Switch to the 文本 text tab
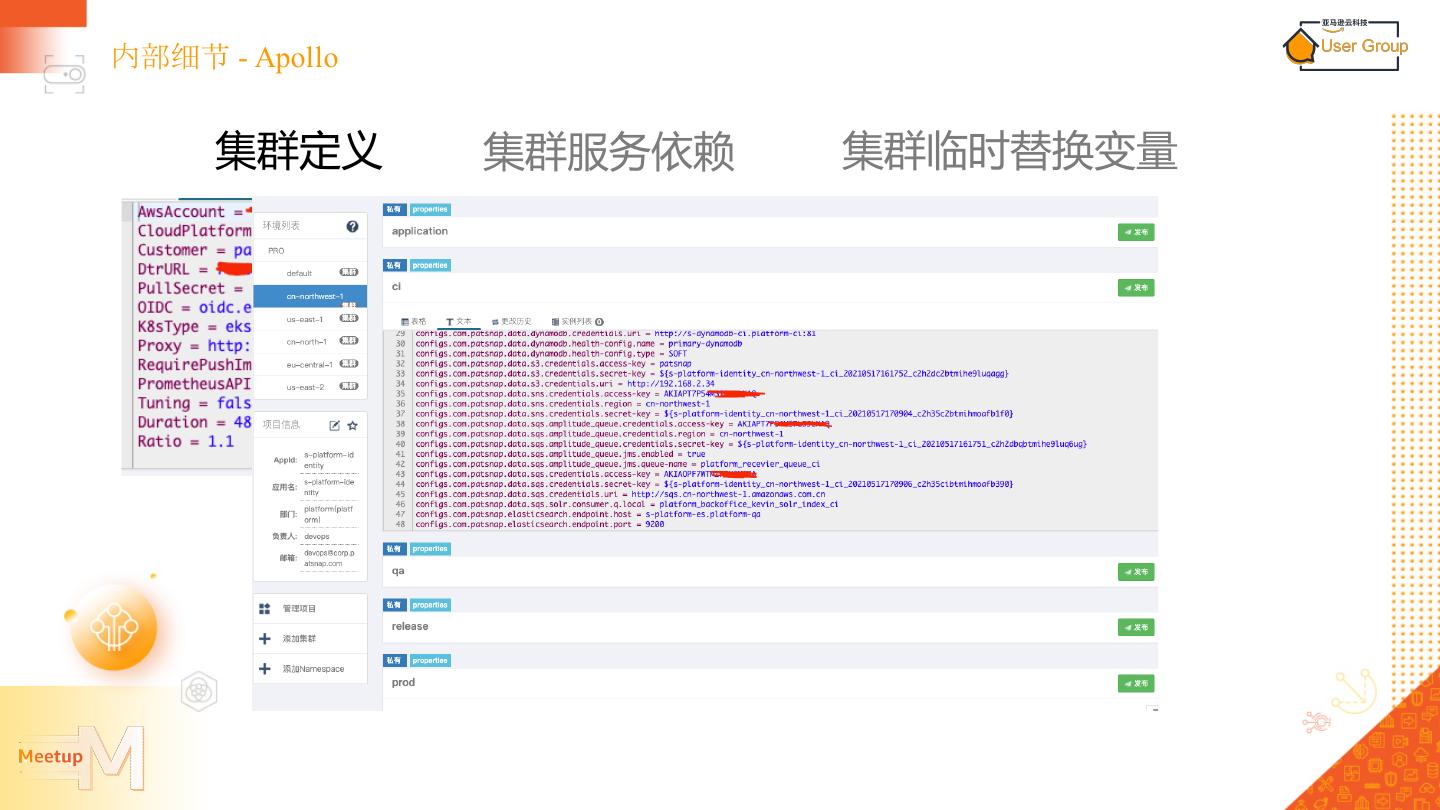 click(459, 321)
